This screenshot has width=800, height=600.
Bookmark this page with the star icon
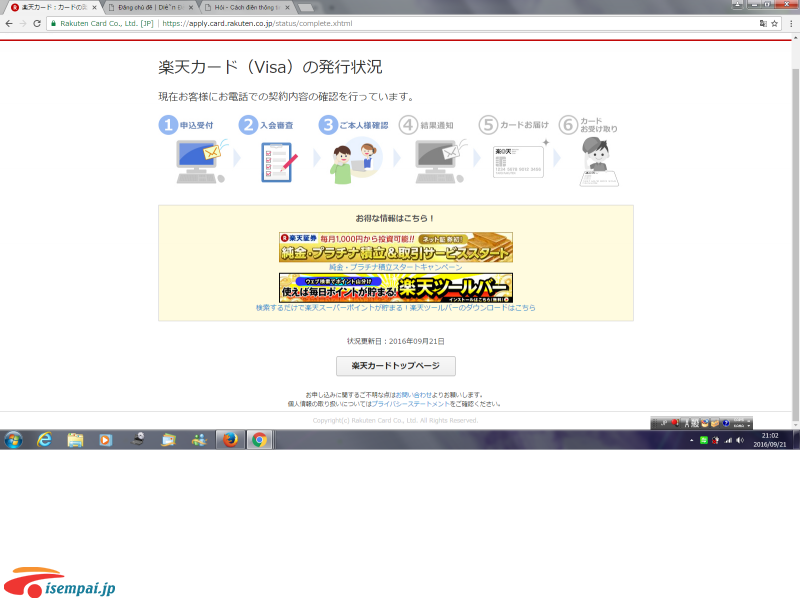[x=774, y=23]
